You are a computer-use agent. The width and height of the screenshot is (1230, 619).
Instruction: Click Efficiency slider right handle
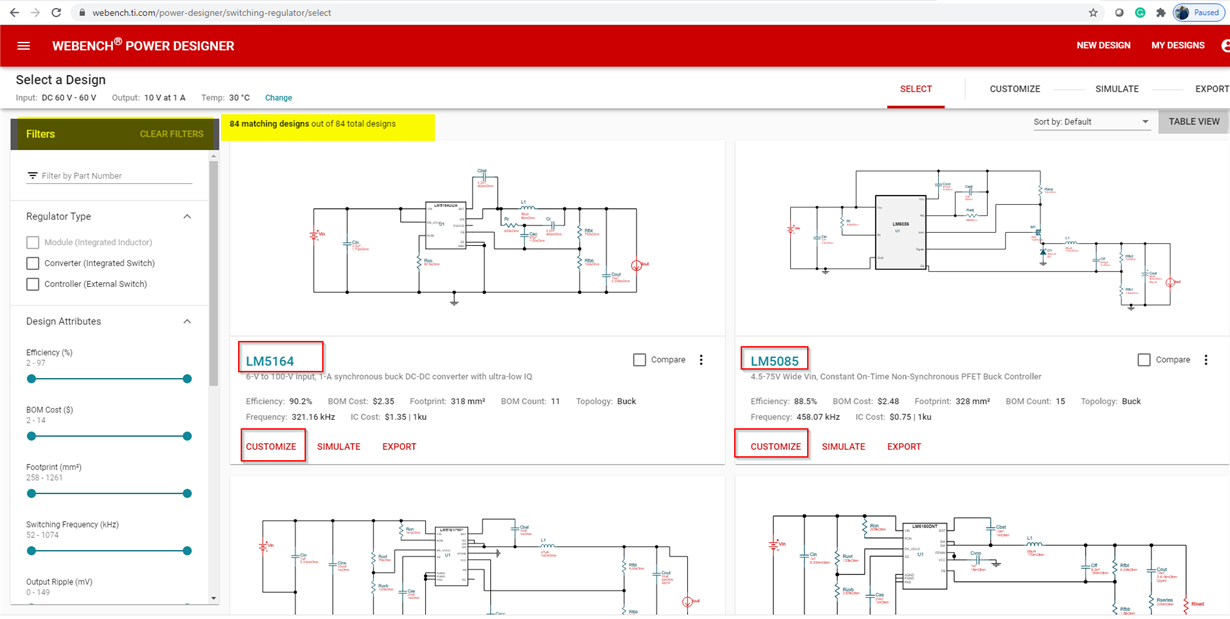187,379
